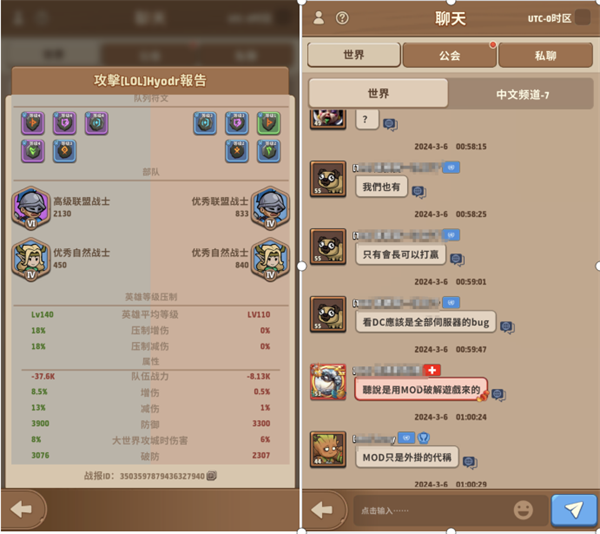The height and width of the screenshot is (534, 600).
Task: Tap the 聽說是用MOD破解遊戲來的 message bubble
Action: (x=421, y=389)
